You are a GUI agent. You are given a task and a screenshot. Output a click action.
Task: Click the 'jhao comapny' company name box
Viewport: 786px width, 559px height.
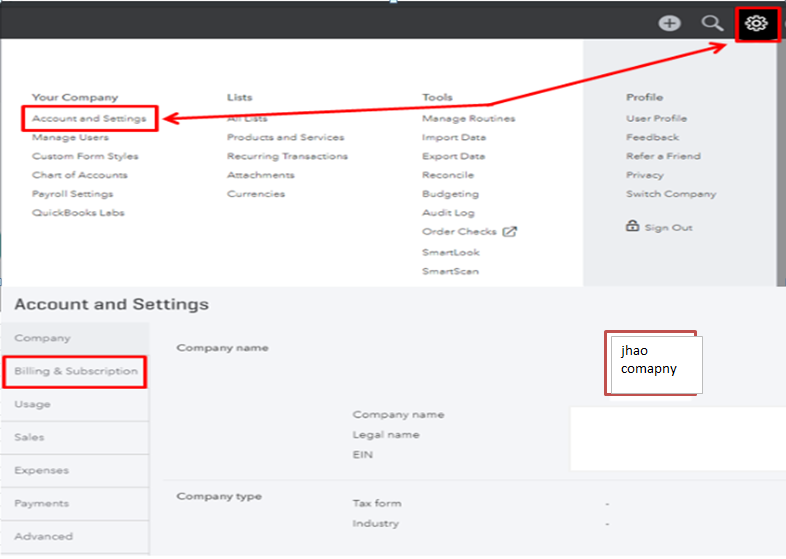coord(656,364)
